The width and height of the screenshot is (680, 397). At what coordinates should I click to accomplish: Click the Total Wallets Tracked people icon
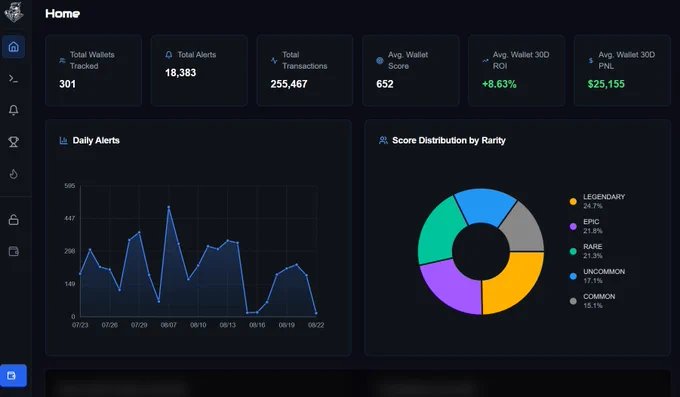pos(62,60)
